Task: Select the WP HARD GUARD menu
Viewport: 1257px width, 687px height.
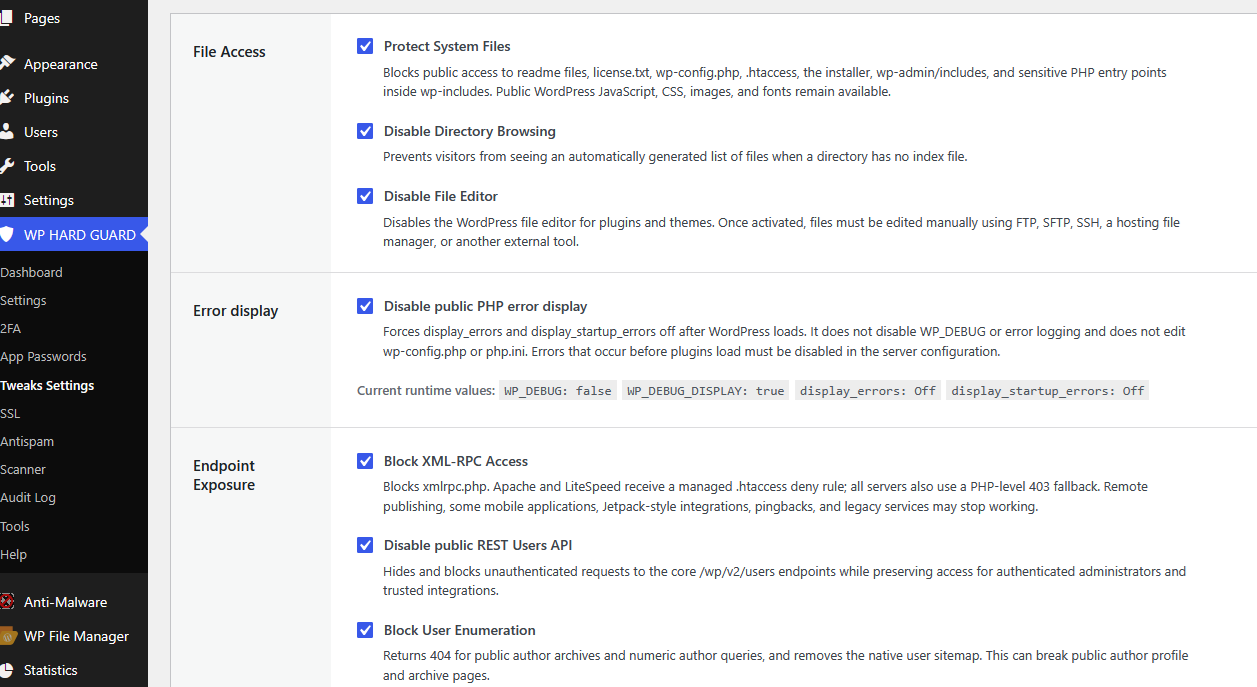Action: 74,235
